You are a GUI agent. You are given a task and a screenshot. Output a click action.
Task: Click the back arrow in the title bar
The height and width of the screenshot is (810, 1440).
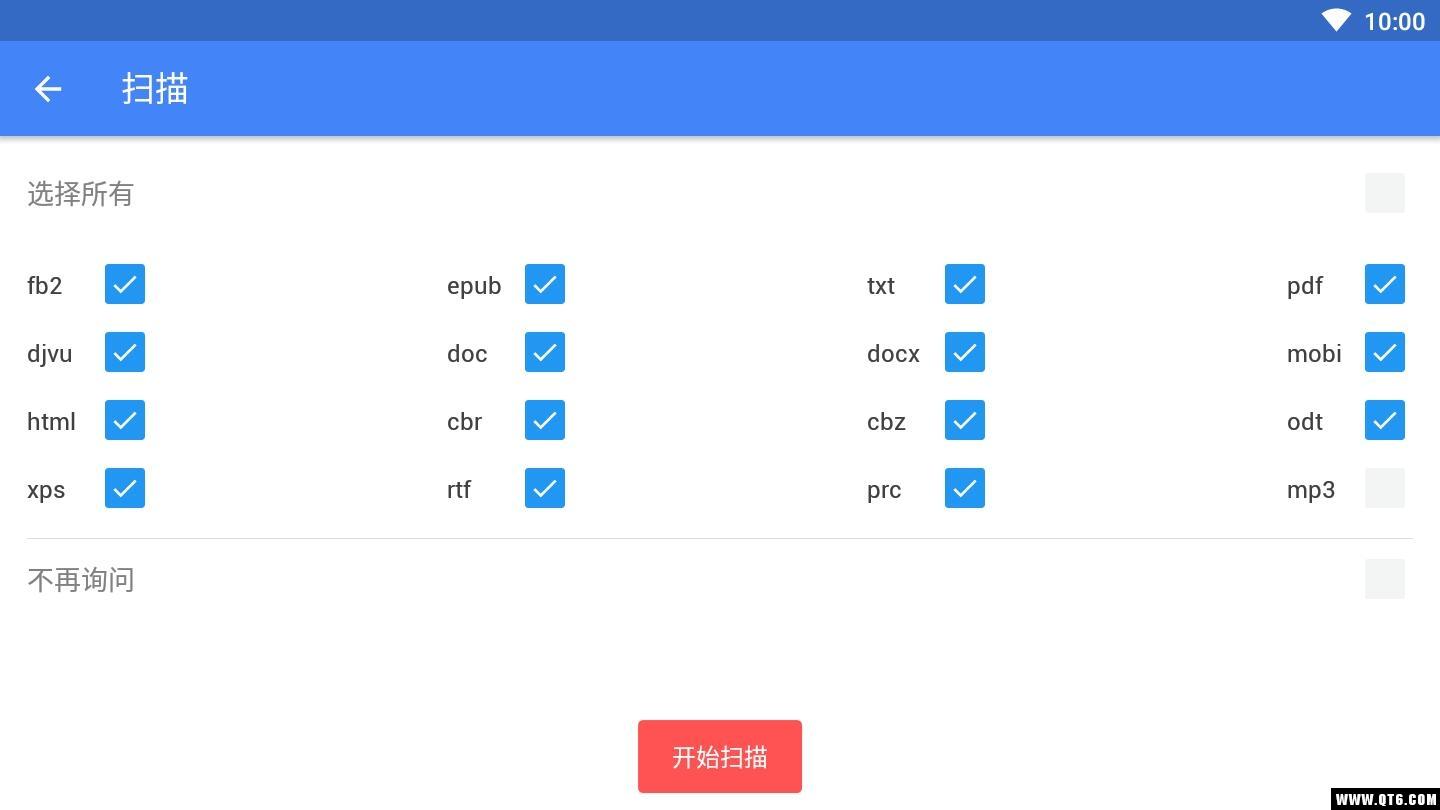[x=47, y=89]
